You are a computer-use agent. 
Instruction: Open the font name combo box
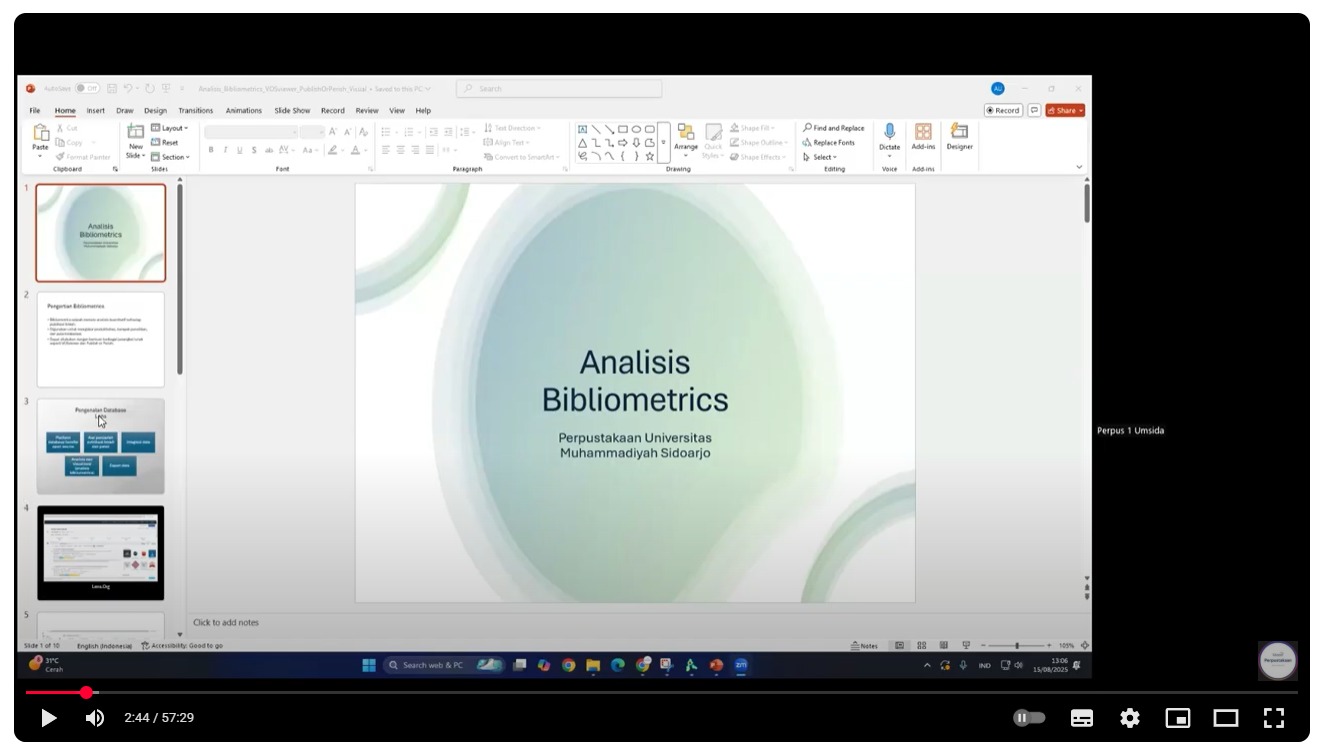point(251,132)
